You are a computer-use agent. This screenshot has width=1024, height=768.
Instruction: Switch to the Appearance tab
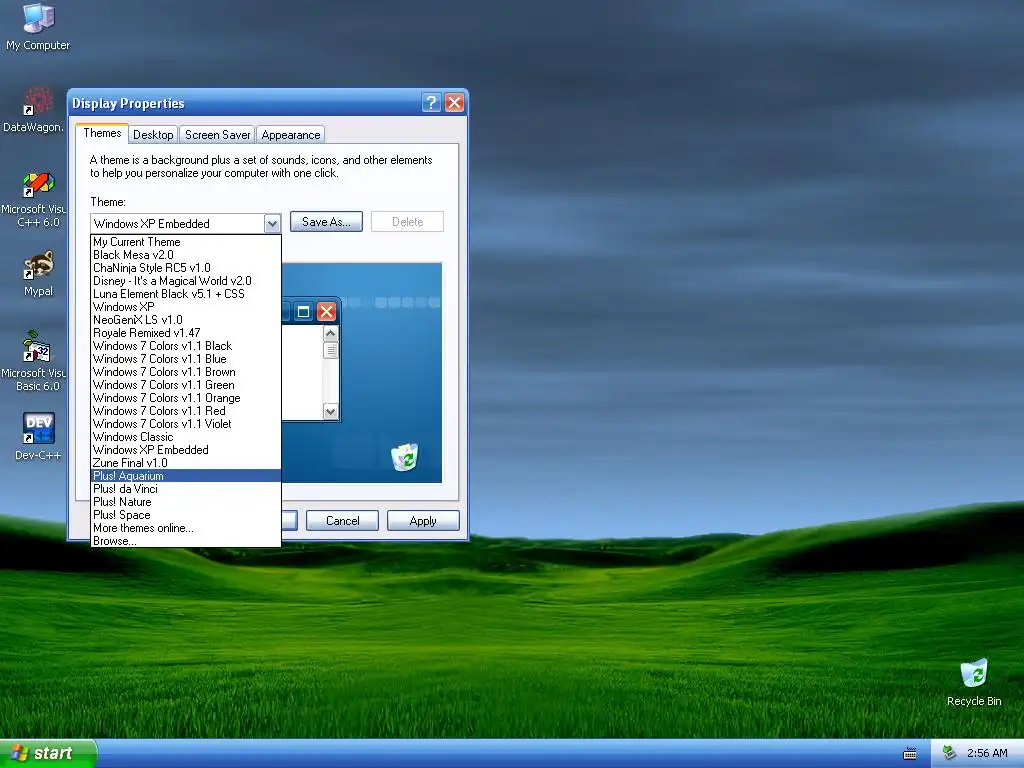[291, 135]
